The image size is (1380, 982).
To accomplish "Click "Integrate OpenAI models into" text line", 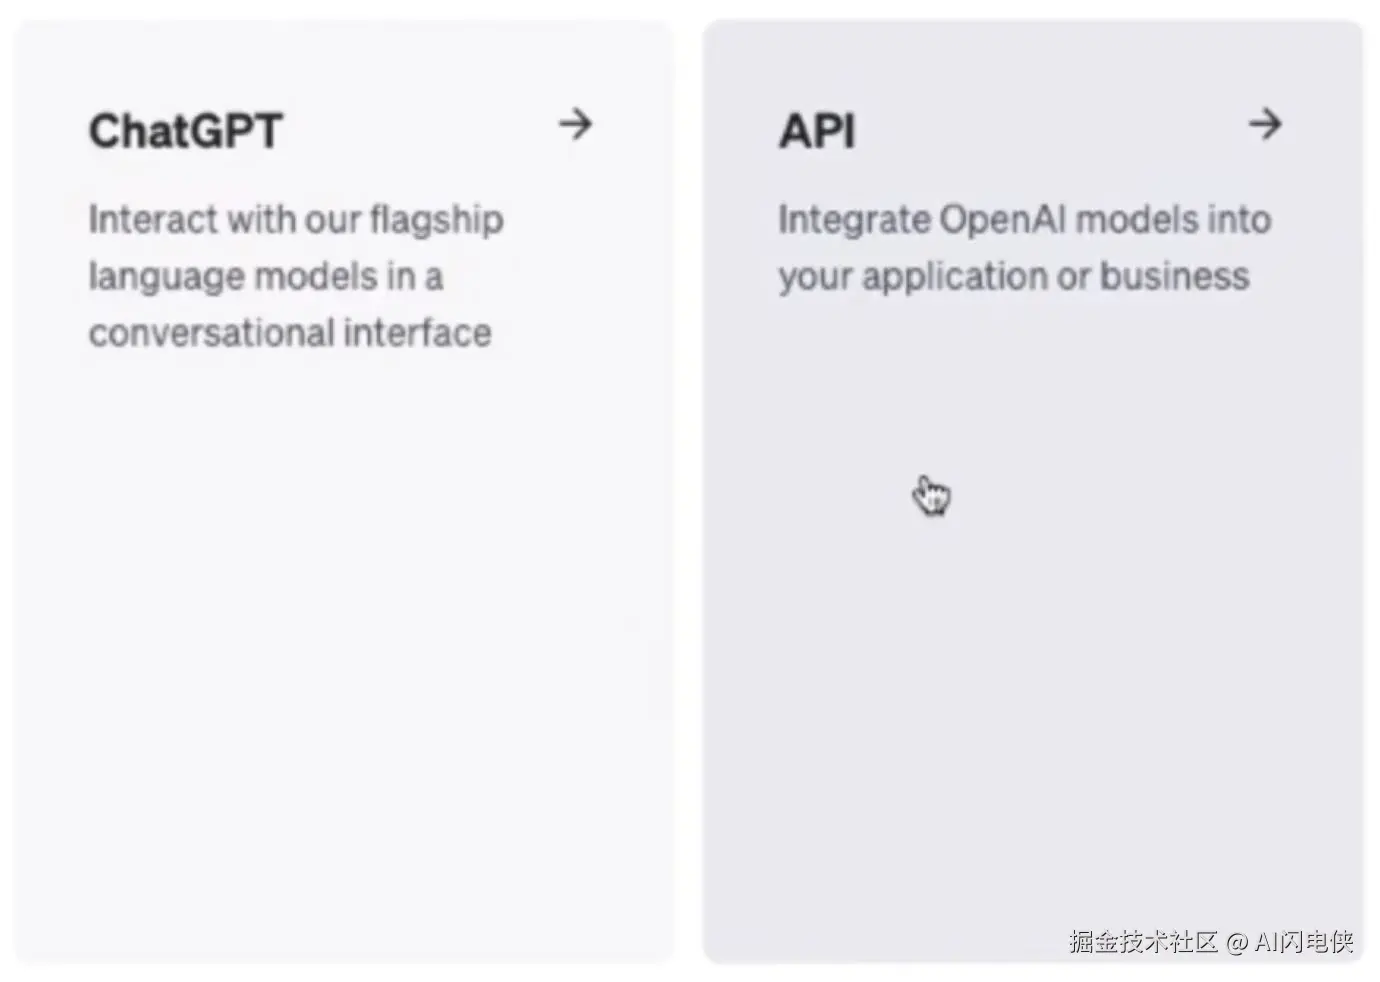I will pyautogui.click(x=1025, y=220).
